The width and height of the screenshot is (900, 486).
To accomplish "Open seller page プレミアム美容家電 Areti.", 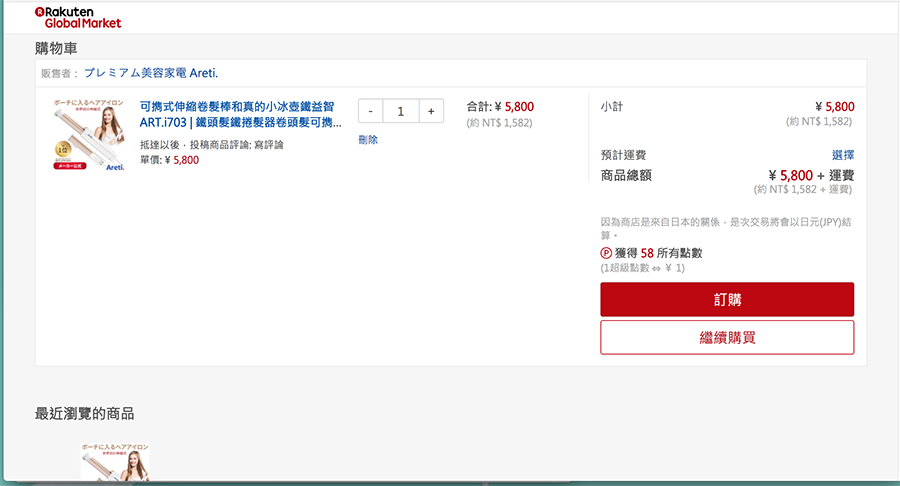I will point(151,73).
